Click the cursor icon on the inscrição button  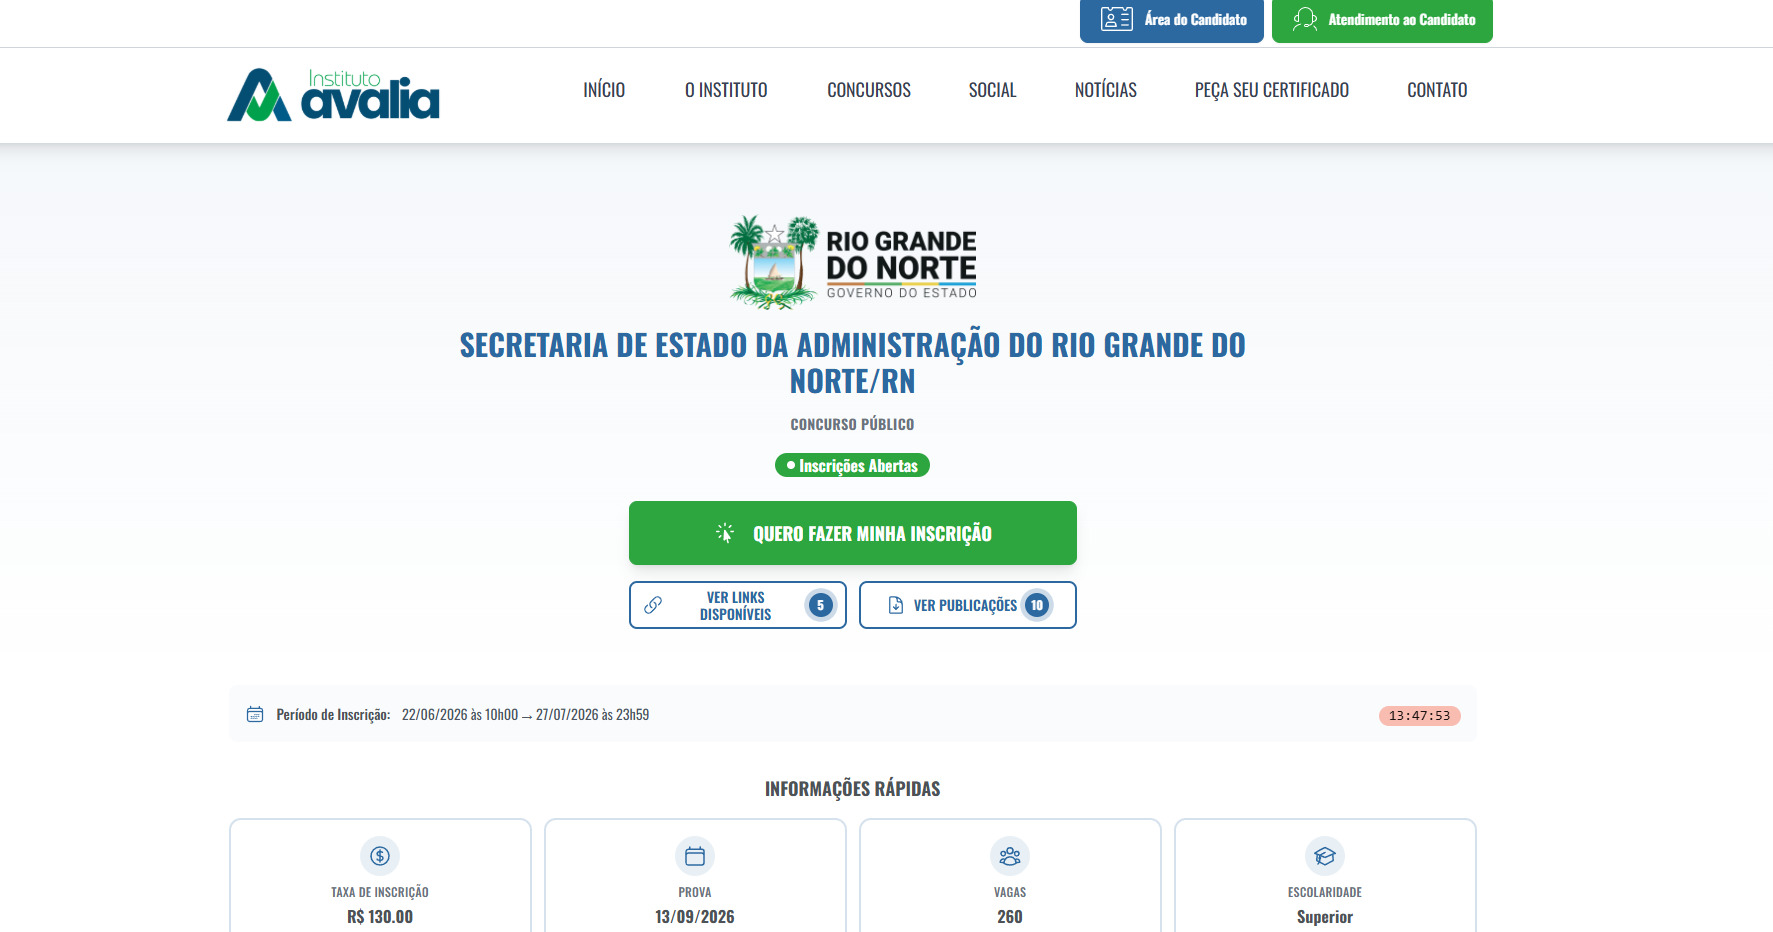coord(725,533)
